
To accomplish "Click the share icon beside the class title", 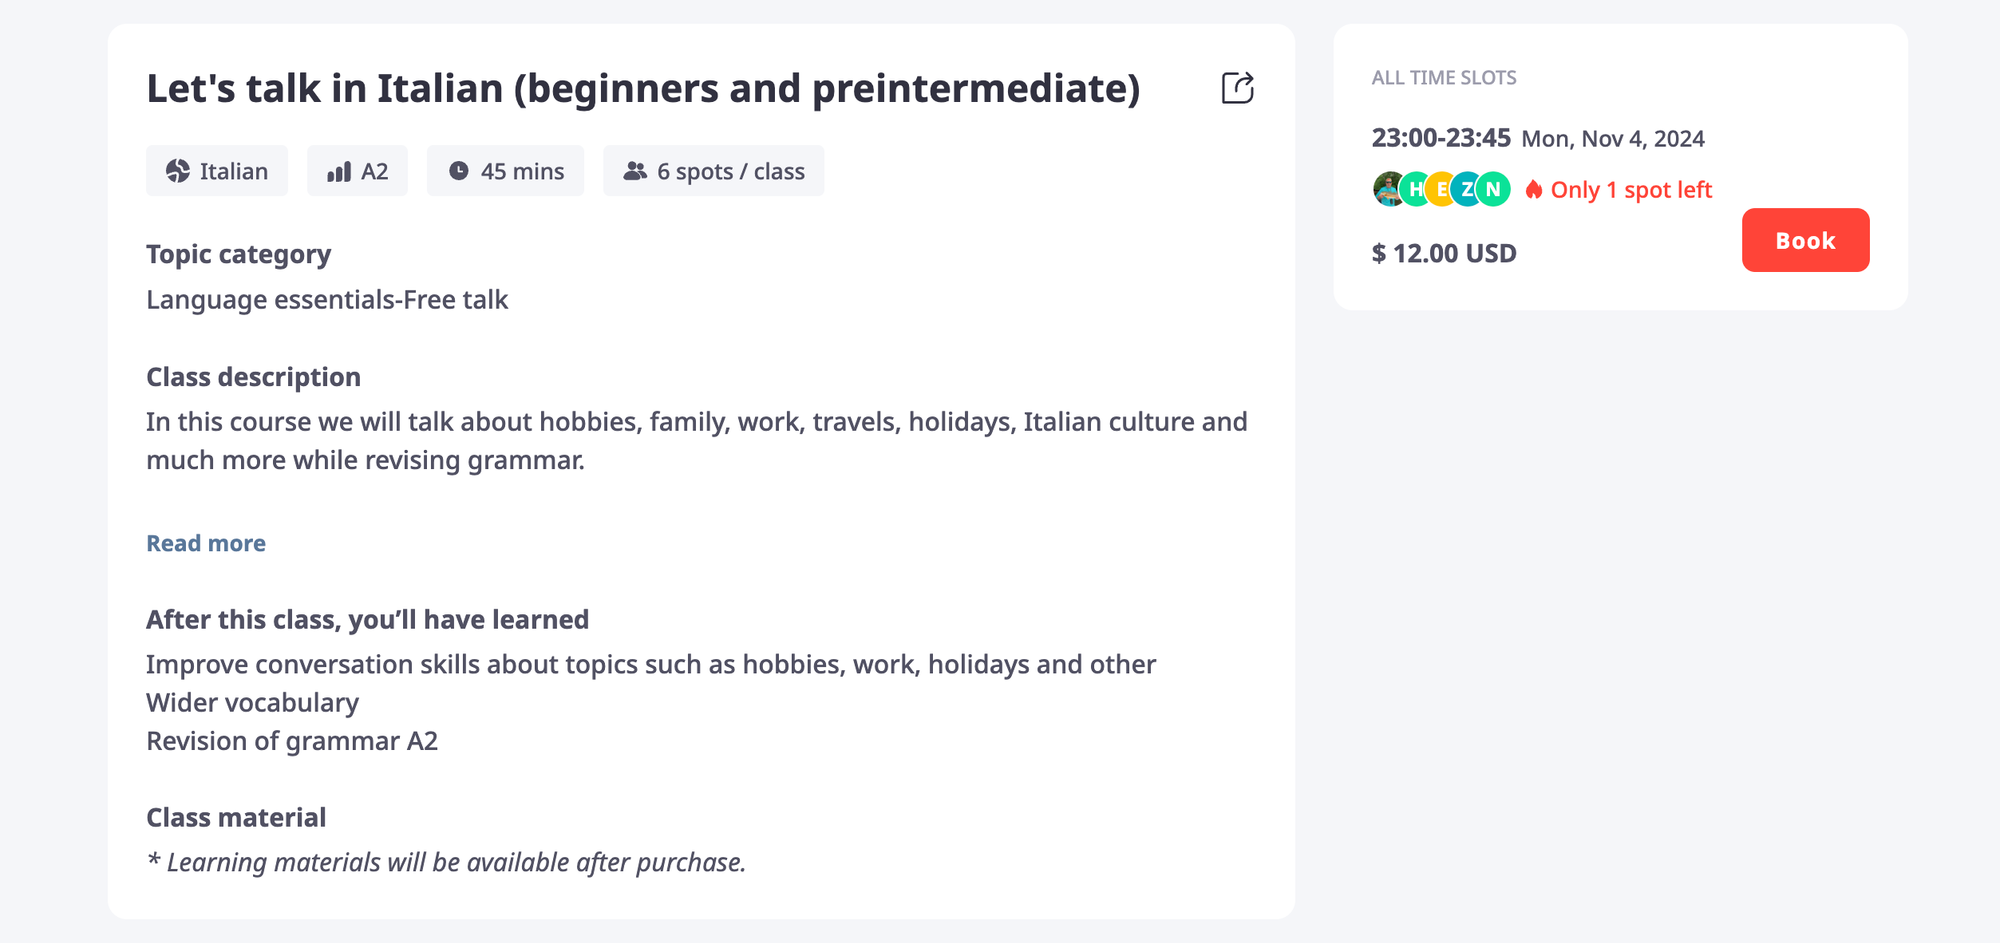I will (x=1237, y=88).
